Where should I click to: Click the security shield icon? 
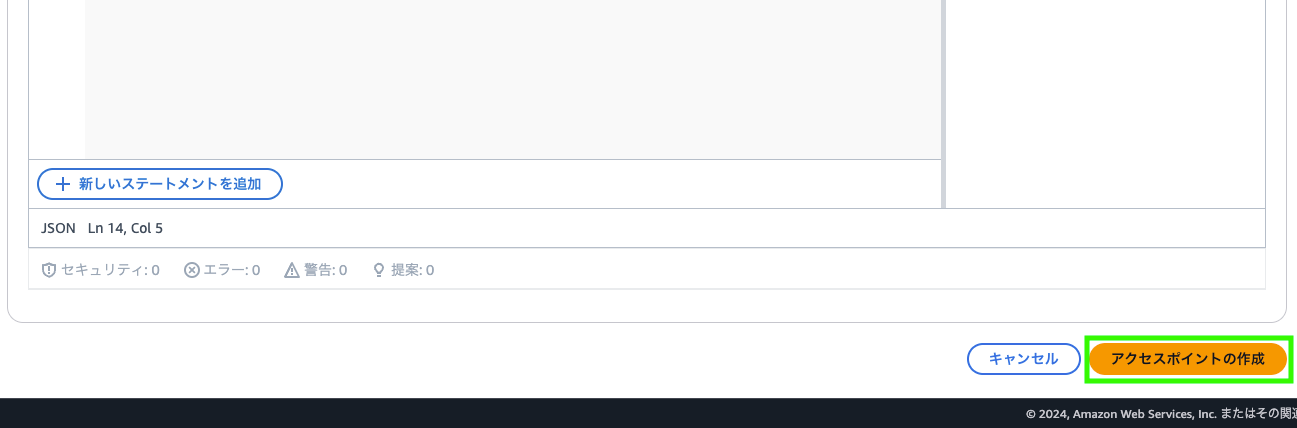coord(49,270)
